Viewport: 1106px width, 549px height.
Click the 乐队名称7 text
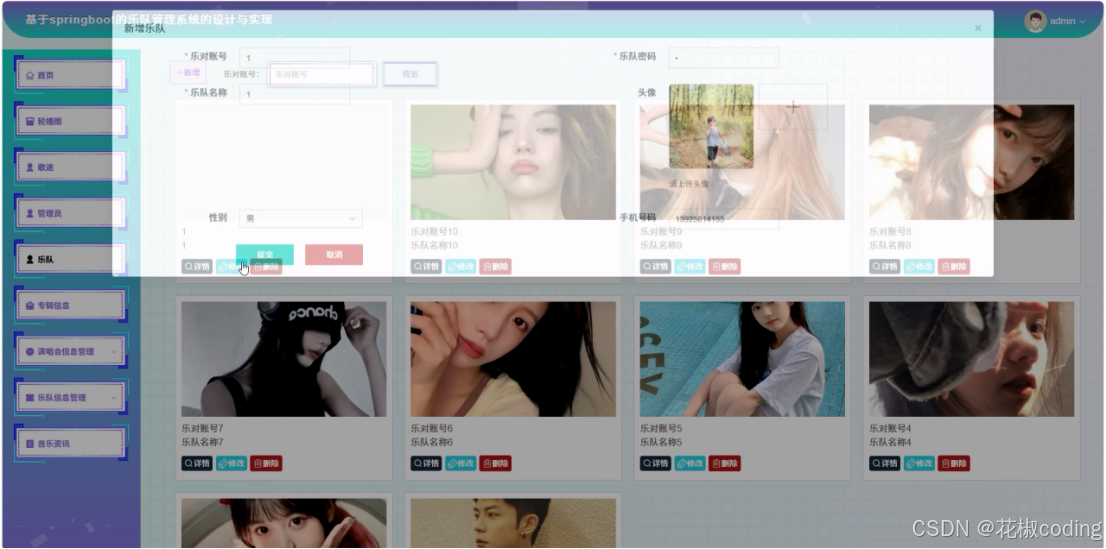pos(202,442)
